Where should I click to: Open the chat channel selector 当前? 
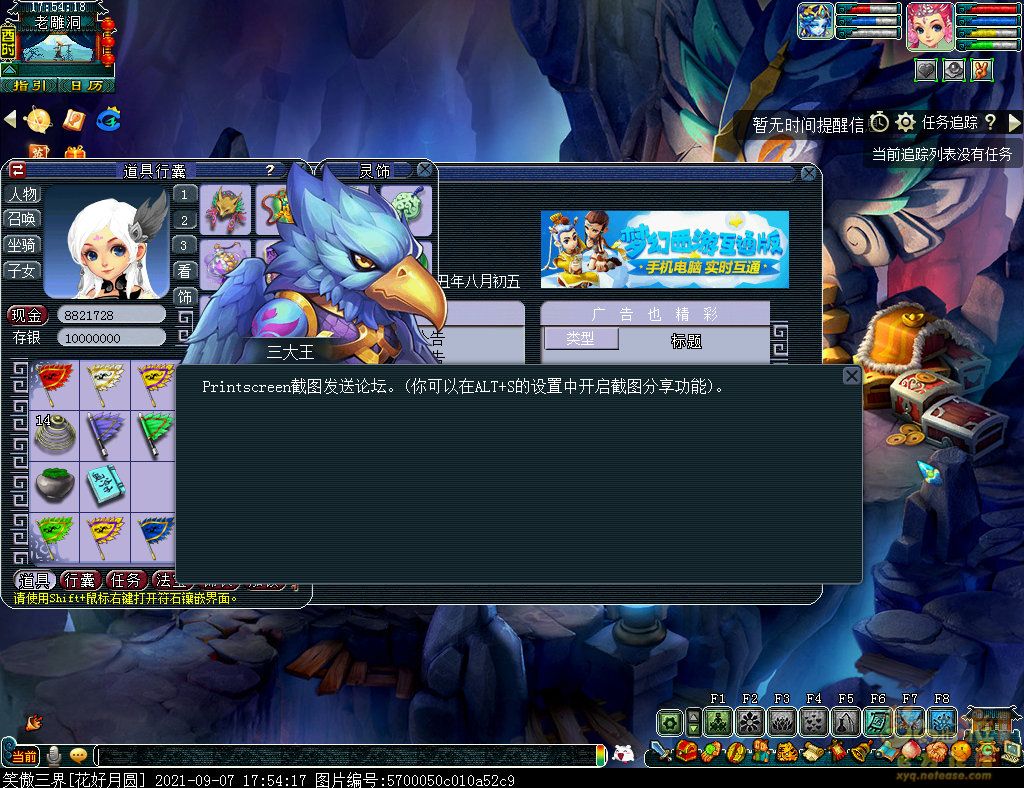point(23,756)
